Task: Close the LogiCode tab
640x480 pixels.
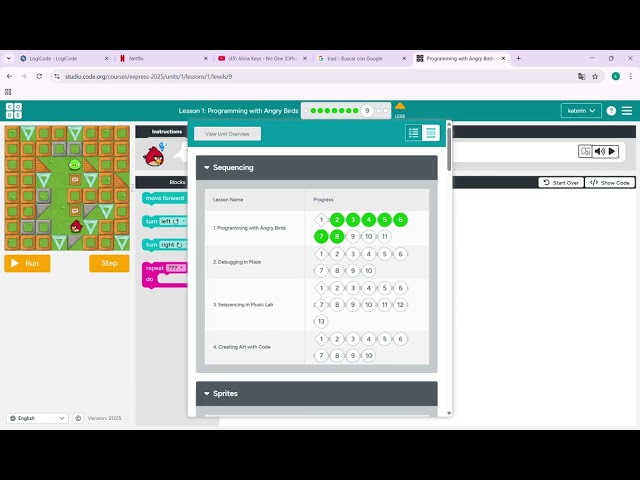Action: point(107,58)
